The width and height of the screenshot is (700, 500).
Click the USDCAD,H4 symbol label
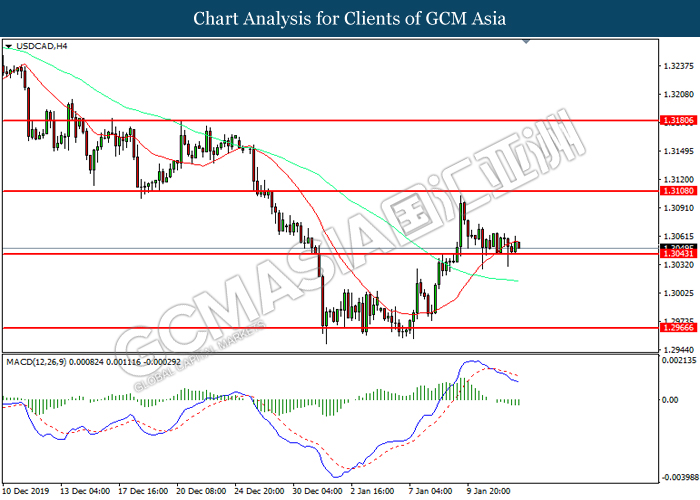tap(42, 46)
